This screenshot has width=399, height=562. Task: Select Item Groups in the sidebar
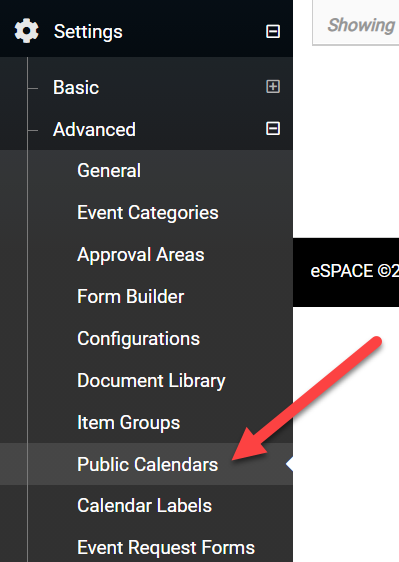click(x=128, y=423)
